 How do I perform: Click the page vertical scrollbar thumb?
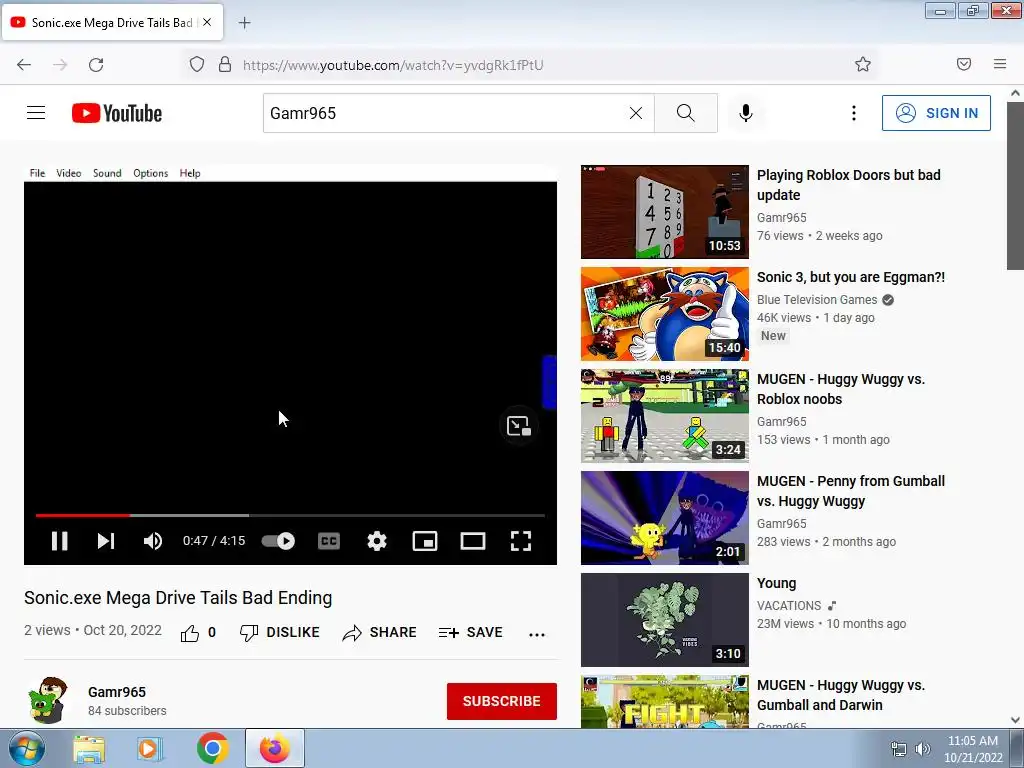point(1015,186)
